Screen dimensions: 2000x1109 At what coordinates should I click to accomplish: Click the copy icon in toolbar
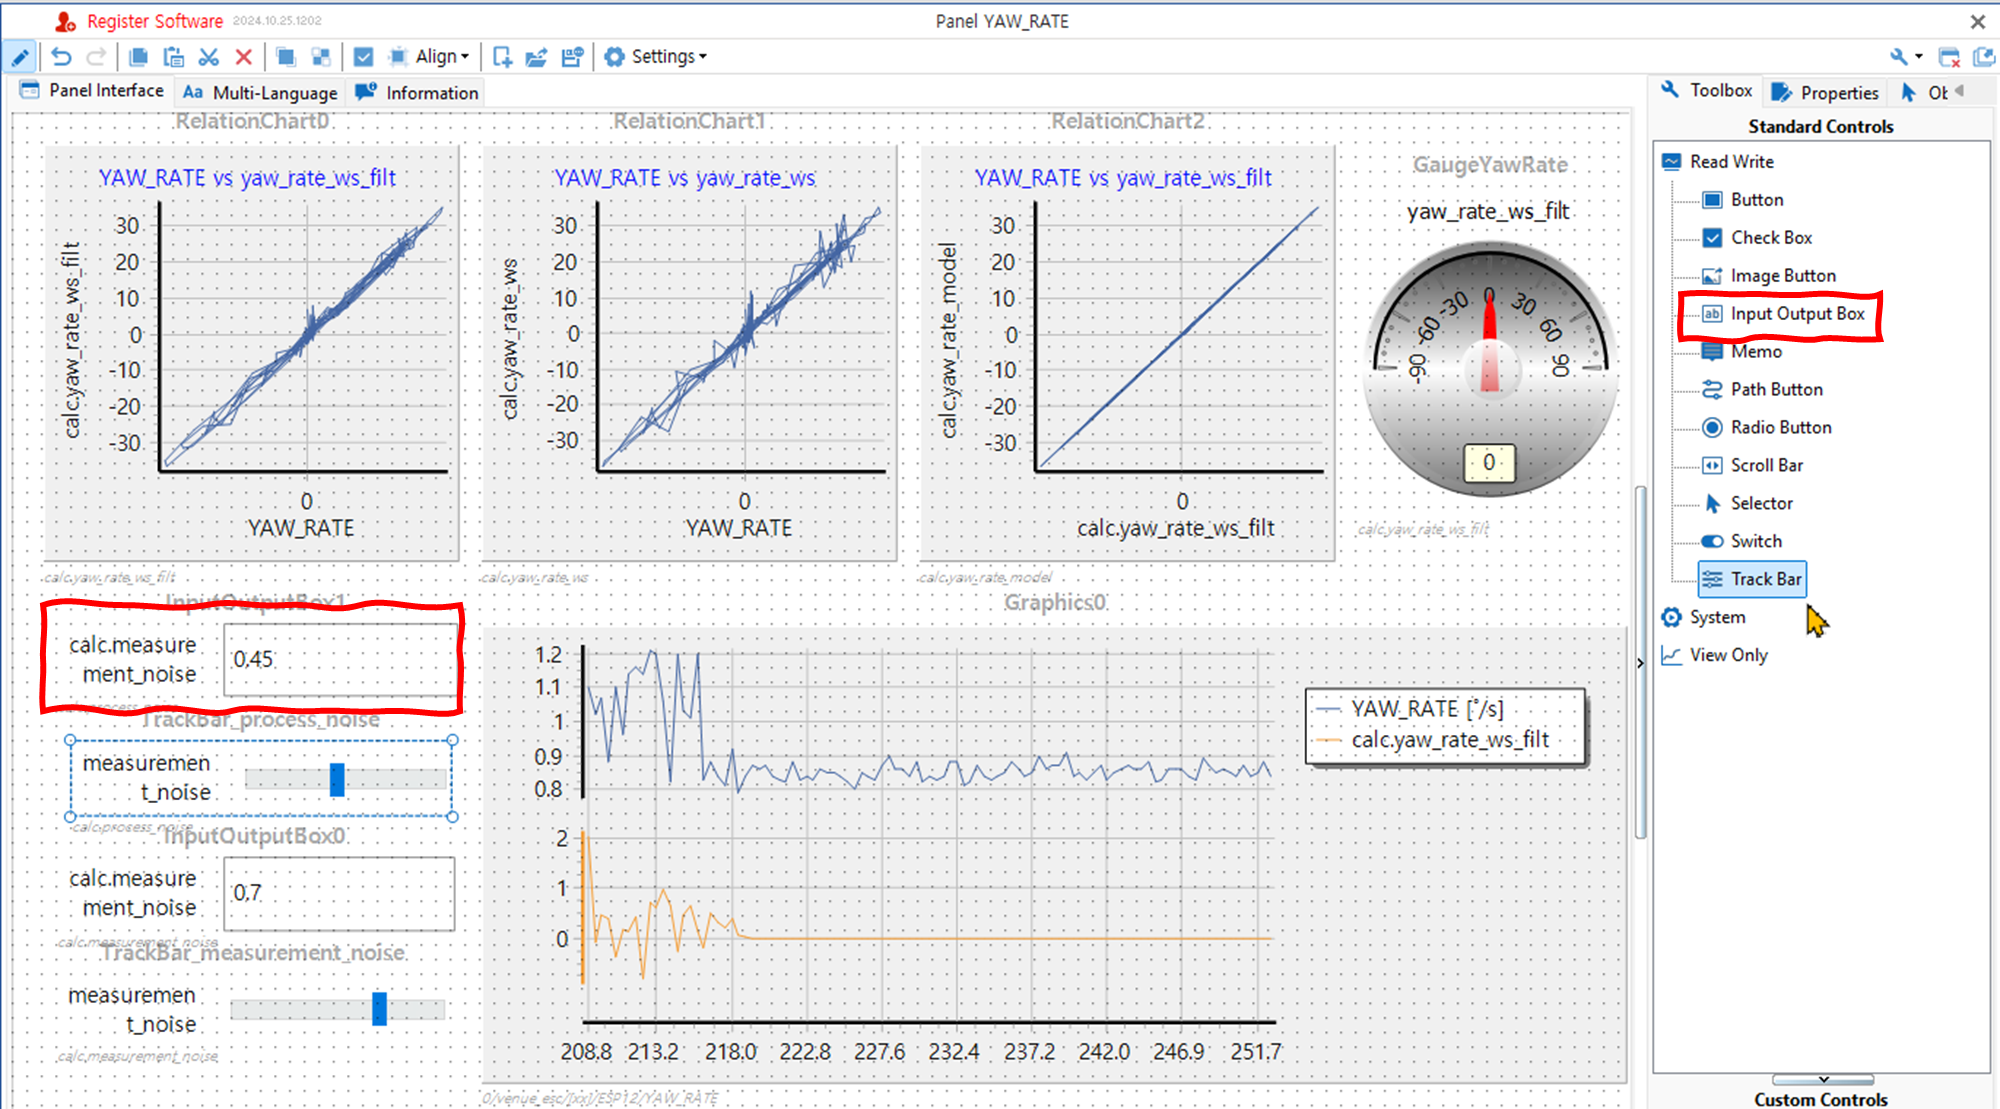pos(138,57)
